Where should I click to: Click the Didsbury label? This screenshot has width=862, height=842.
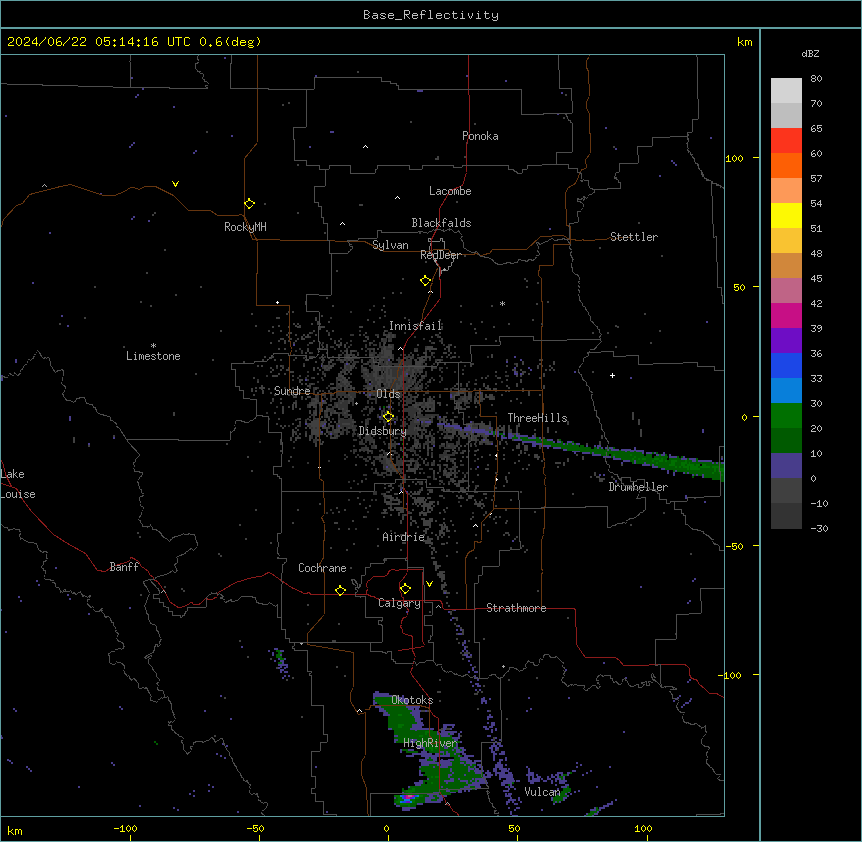(x=383, y=431)
